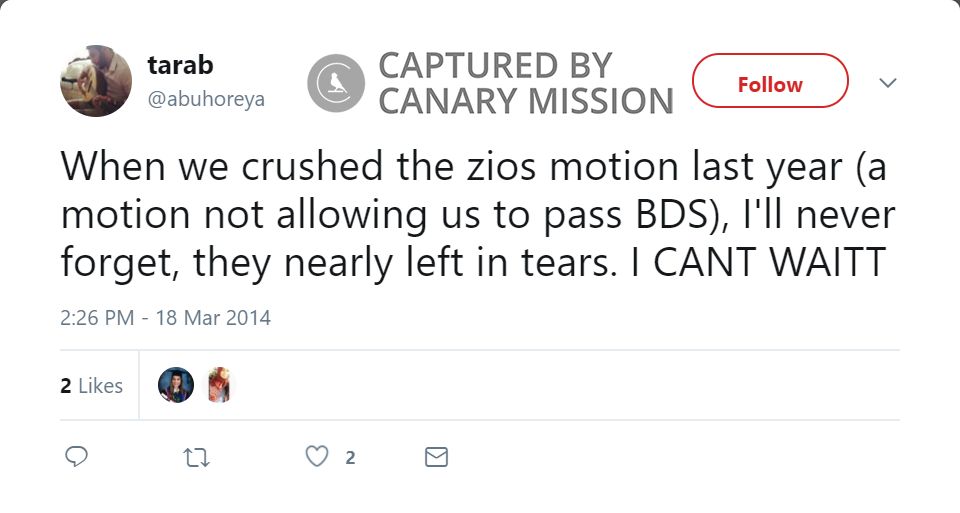Click the word 'Likes' label
Image resolution: width=960 pixels, height=513 pixels.
click(100, 385)
